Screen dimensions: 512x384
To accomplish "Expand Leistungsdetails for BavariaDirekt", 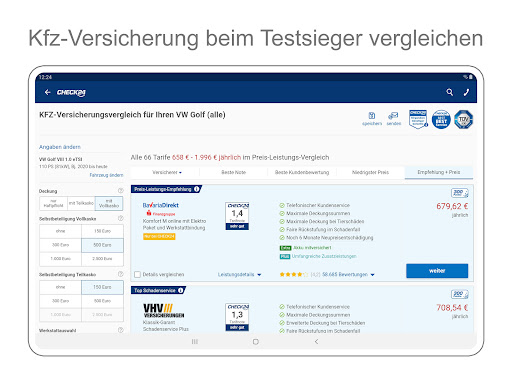I will 239,275.
